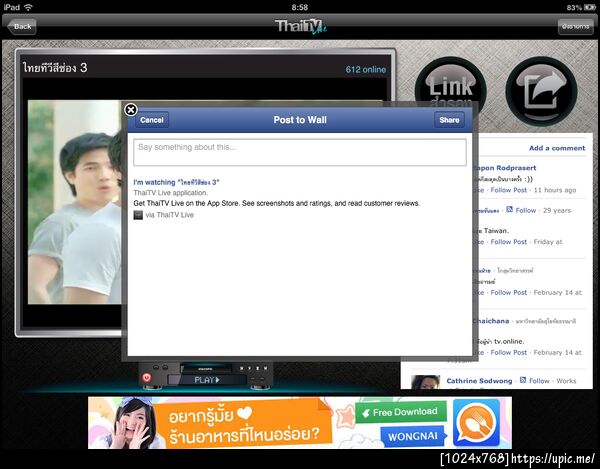Go Back using the top-left button
Screen dimensions: 600x469
22,27
